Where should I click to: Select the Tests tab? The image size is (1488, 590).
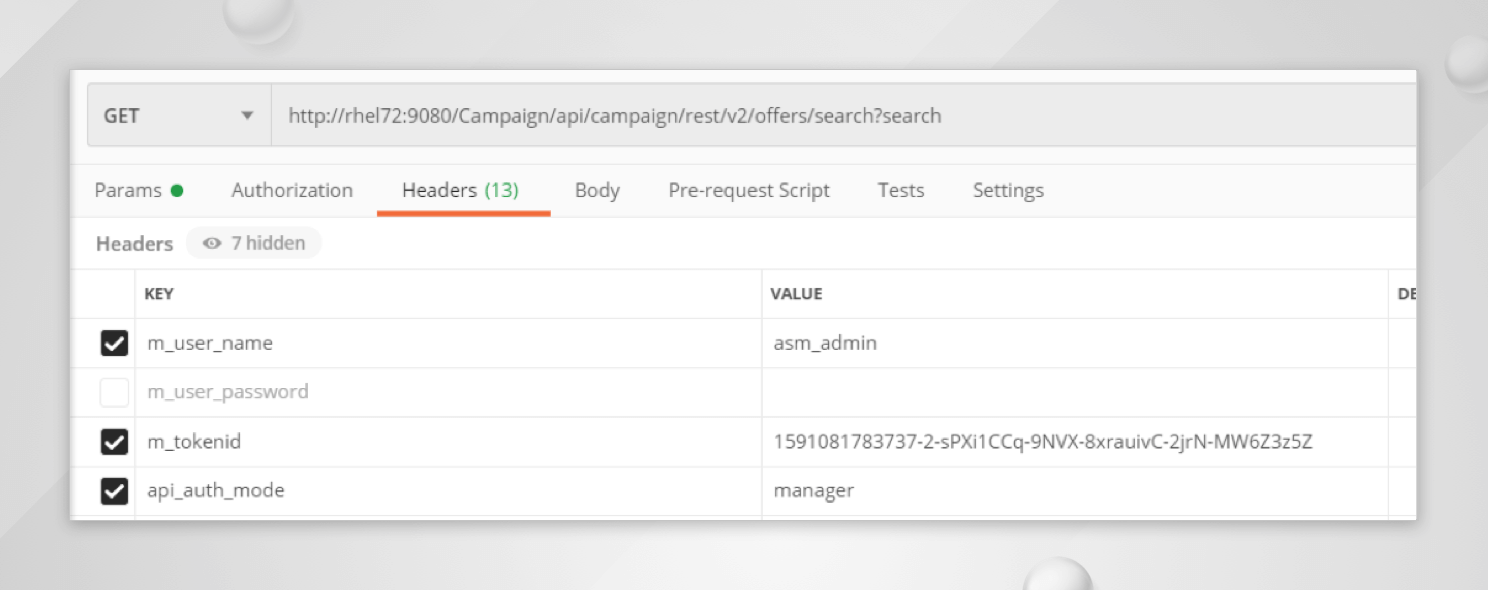pos(900,190)
